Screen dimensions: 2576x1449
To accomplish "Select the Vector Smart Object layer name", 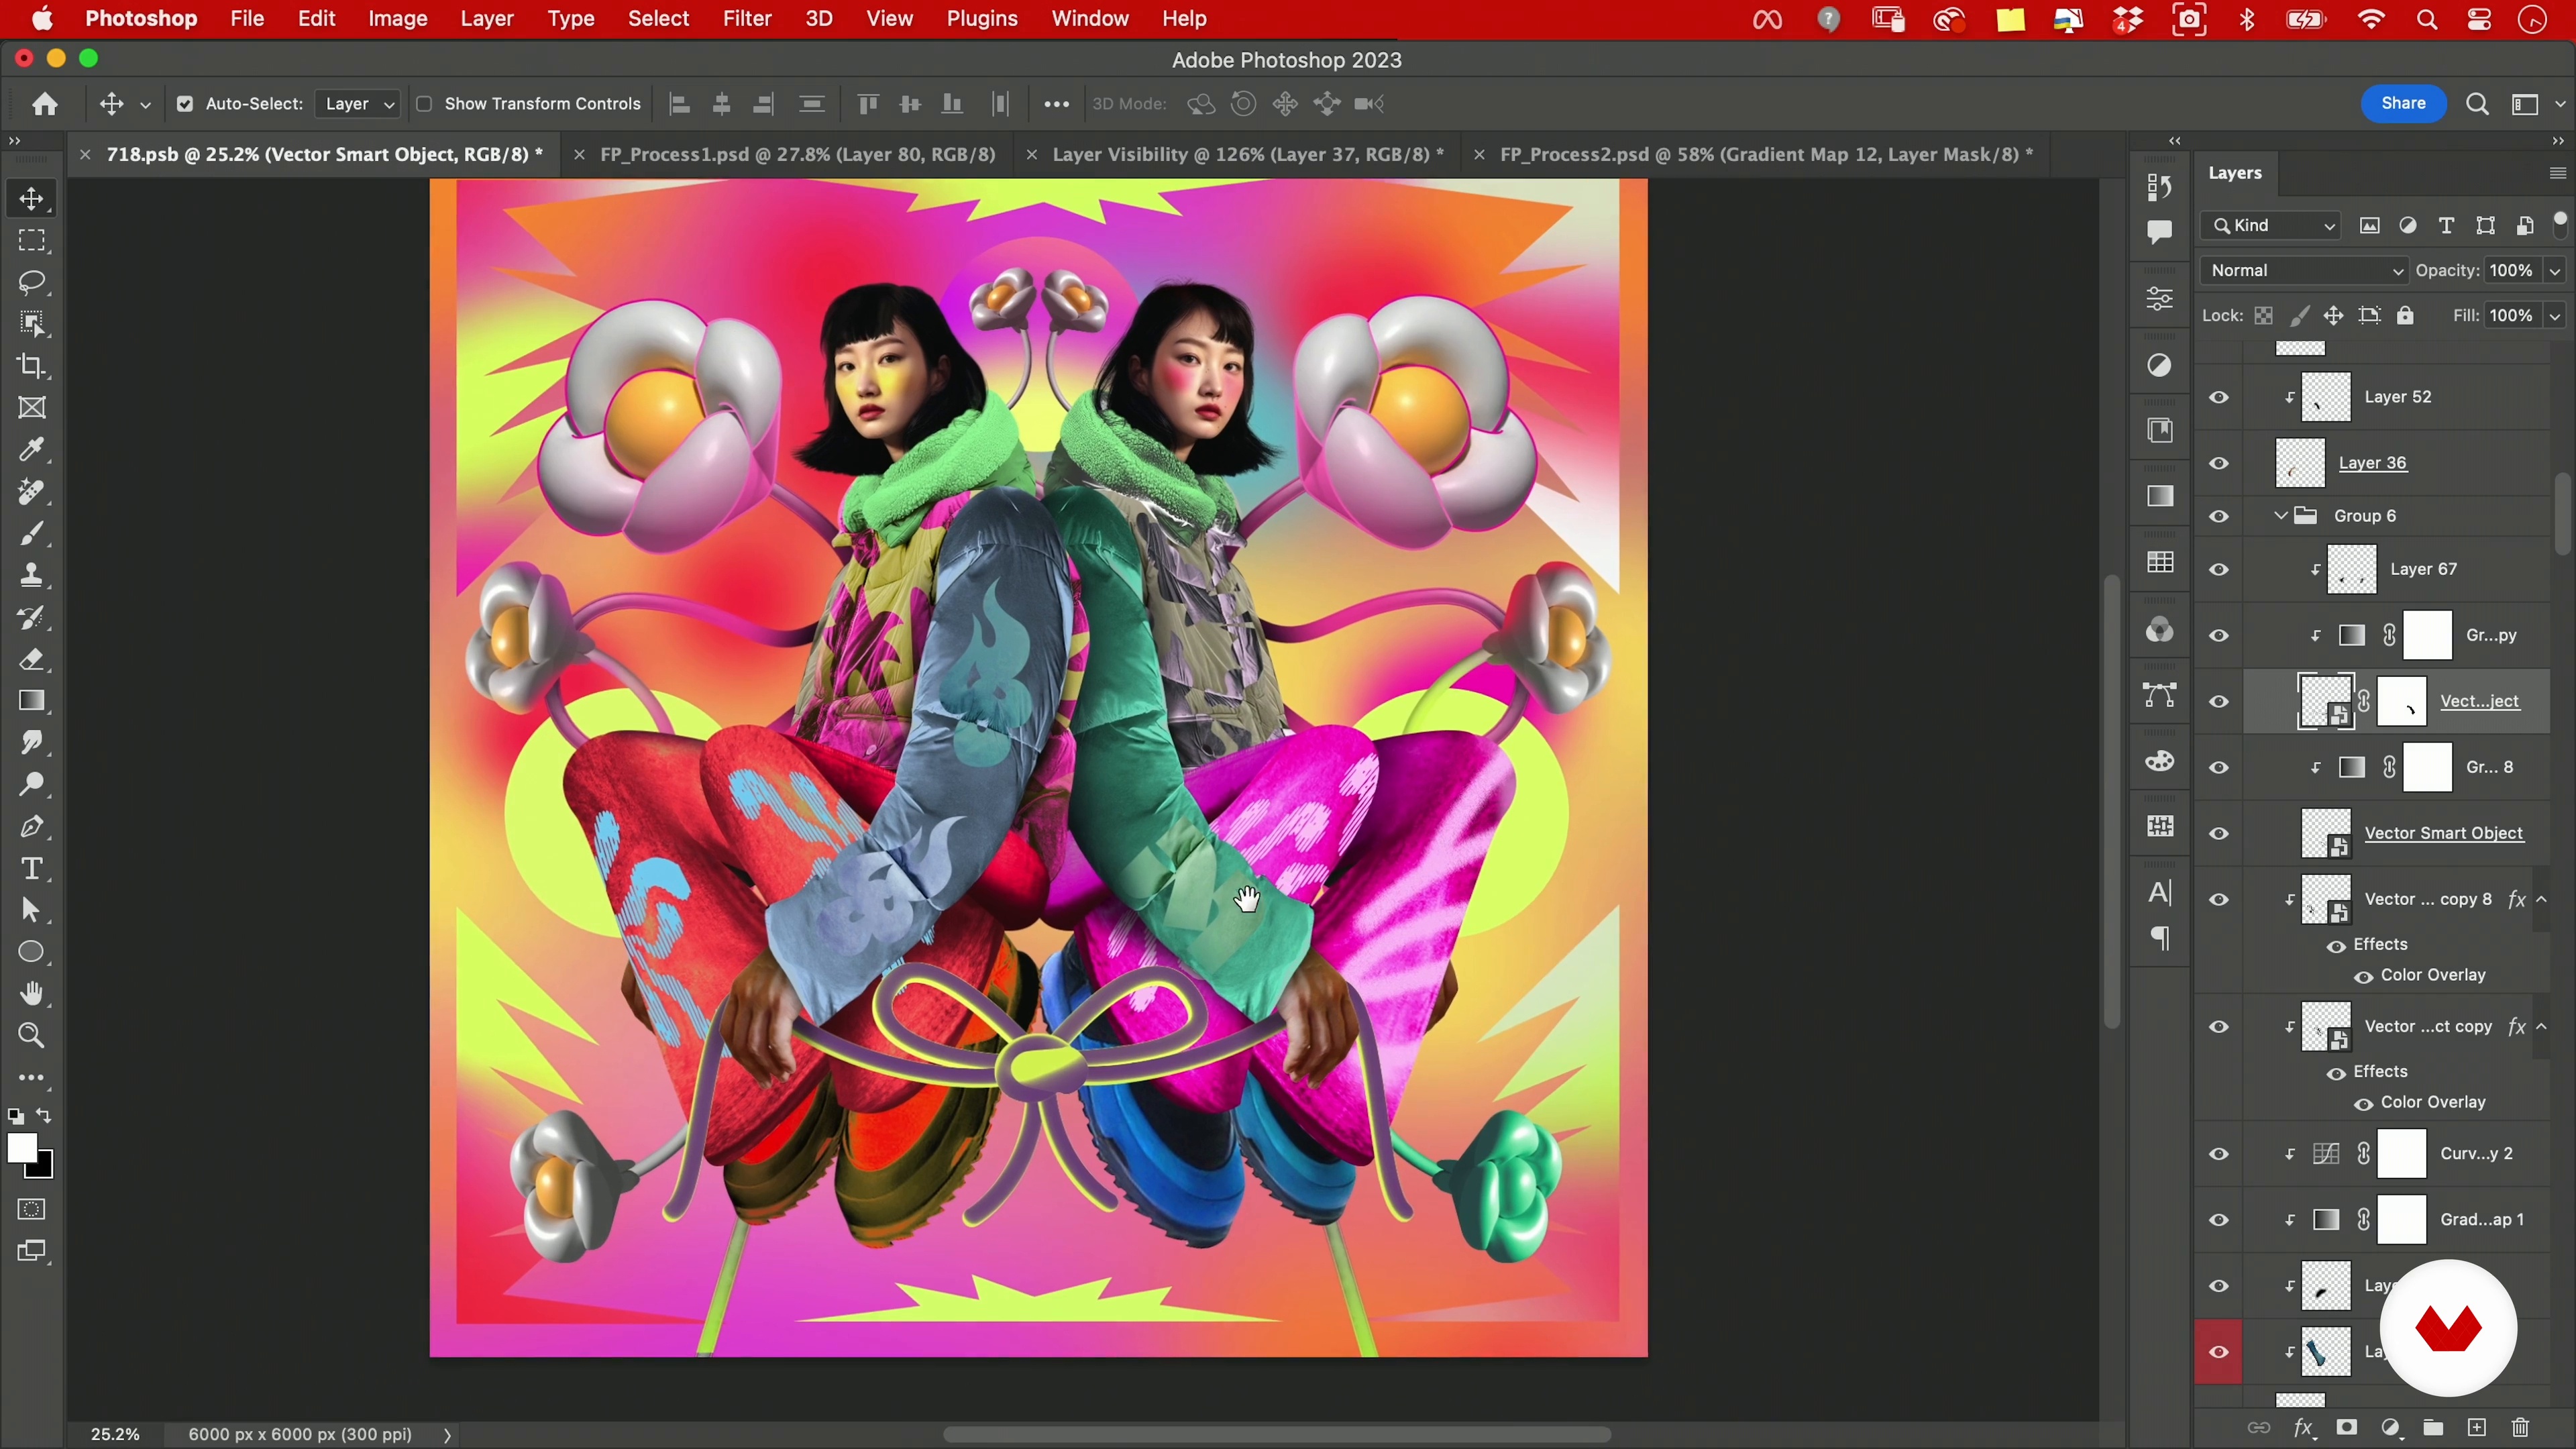I will pyautogui.click(x=2443, y=834).
